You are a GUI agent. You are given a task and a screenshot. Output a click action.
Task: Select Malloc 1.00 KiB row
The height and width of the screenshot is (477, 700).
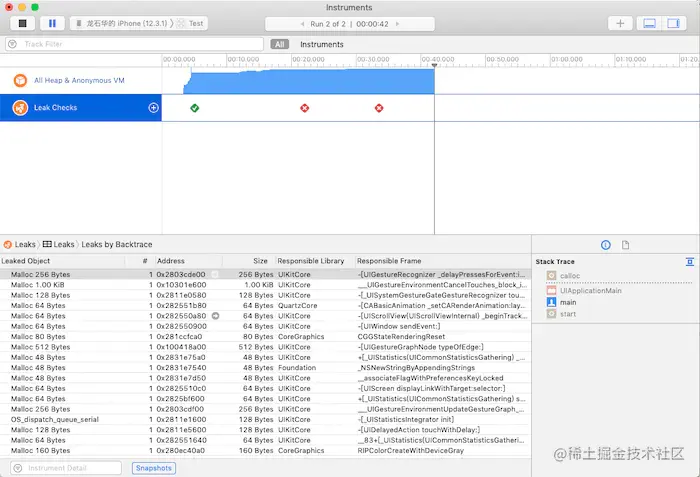coord(265,285)
